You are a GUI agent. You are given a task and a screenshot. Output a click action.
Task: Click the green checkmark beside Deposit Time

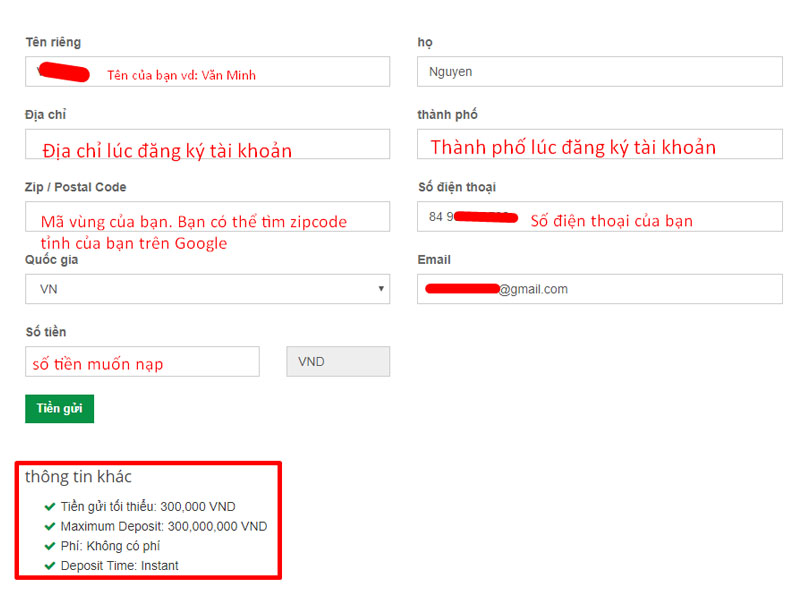50,566
